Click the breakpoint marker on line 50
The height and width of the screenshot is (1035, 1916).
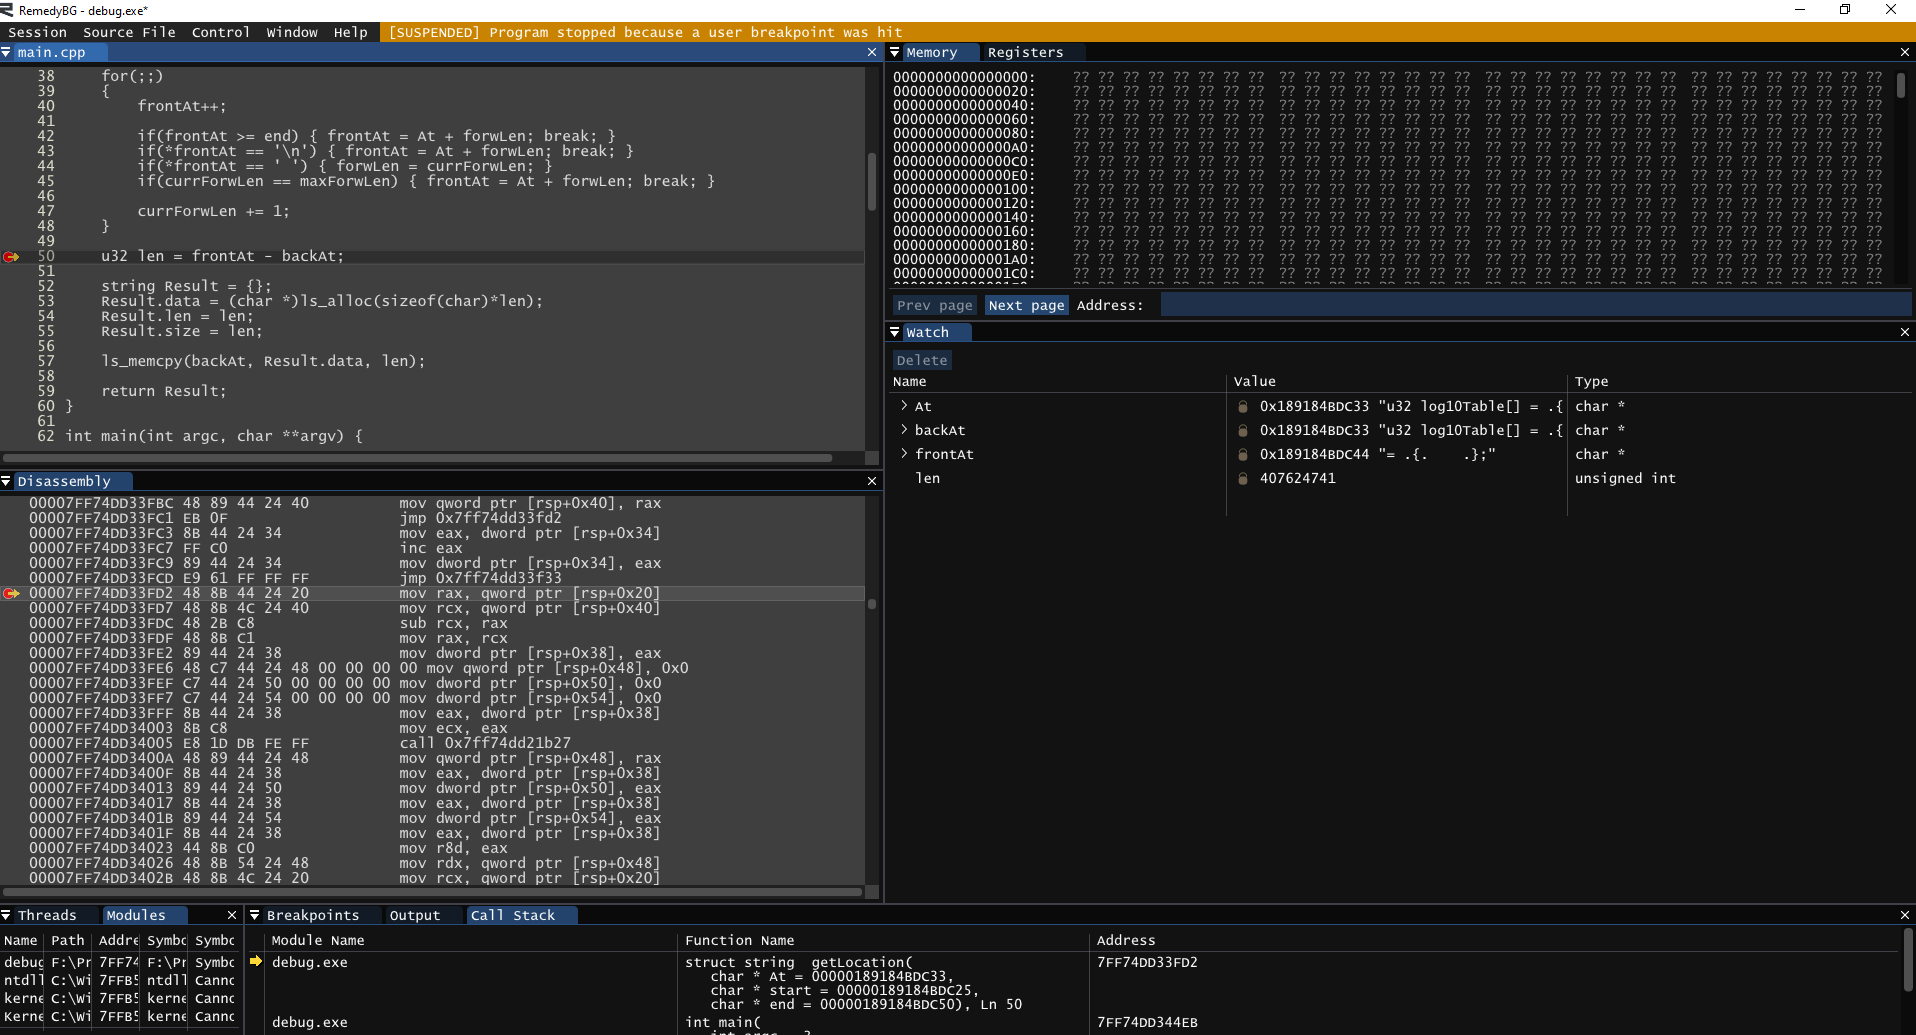click(x=11, y=257)
